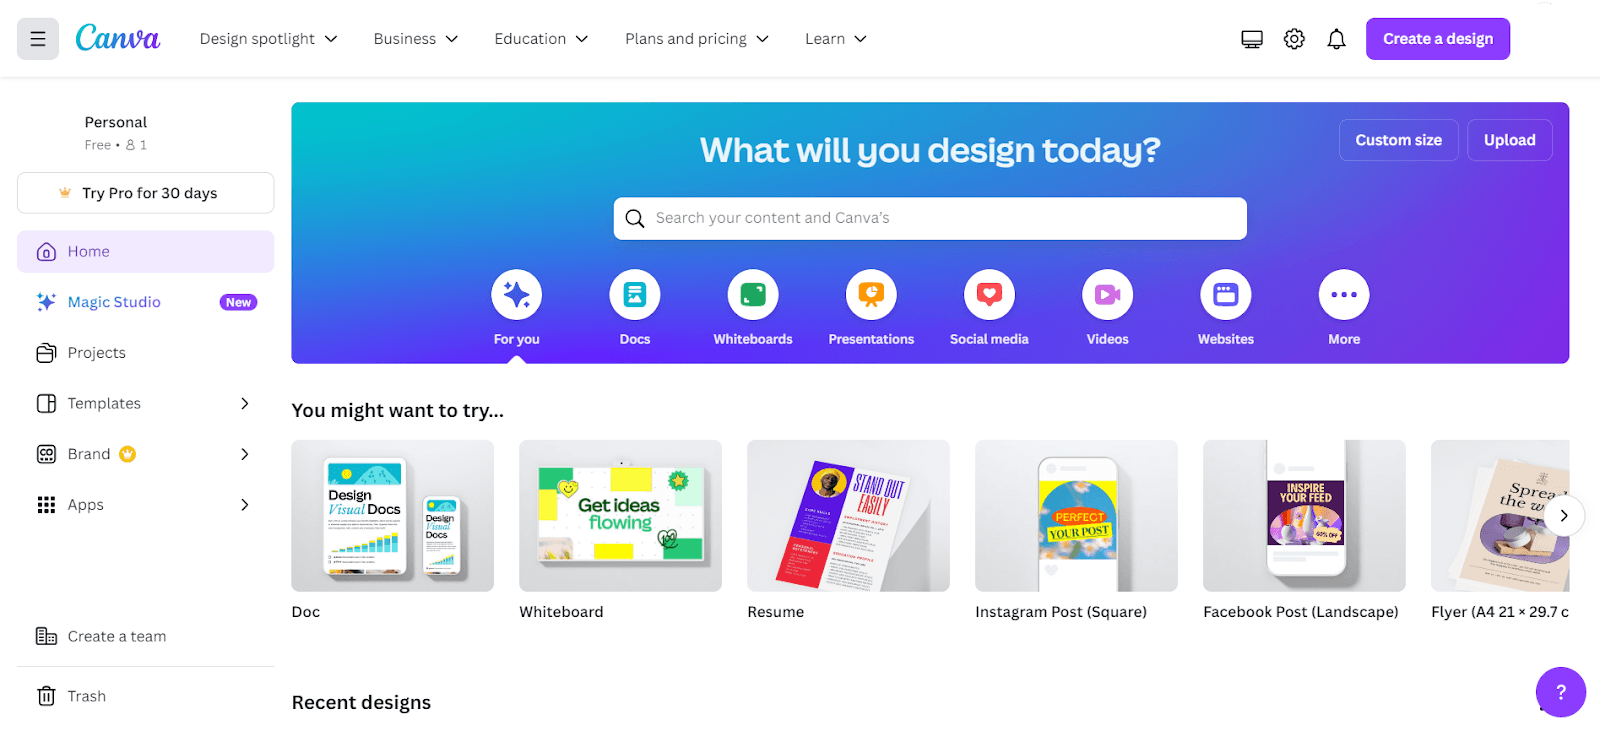Open the Resume design thumbnail
The height and width of the screenshot is (731, 1600).
tap(848, 516)
